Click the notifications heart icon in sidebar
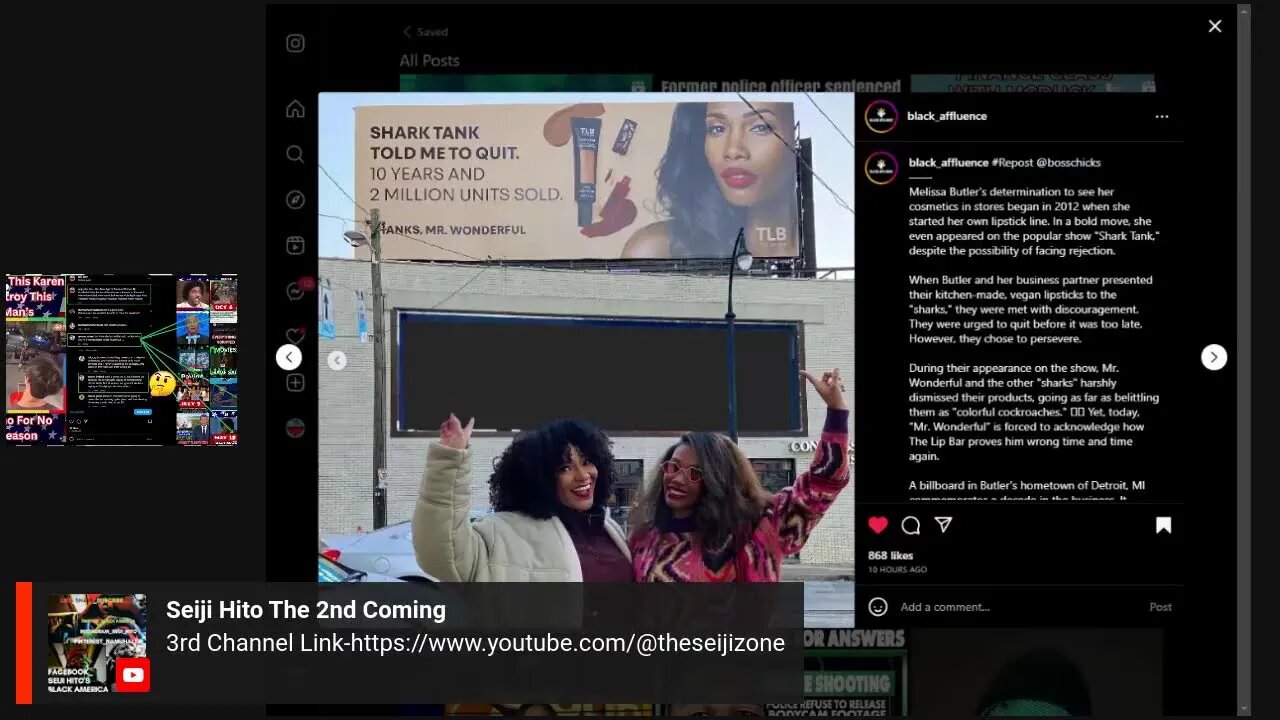Image resolution: width=1280 pixels, height=720 pixels. [295, 337]
